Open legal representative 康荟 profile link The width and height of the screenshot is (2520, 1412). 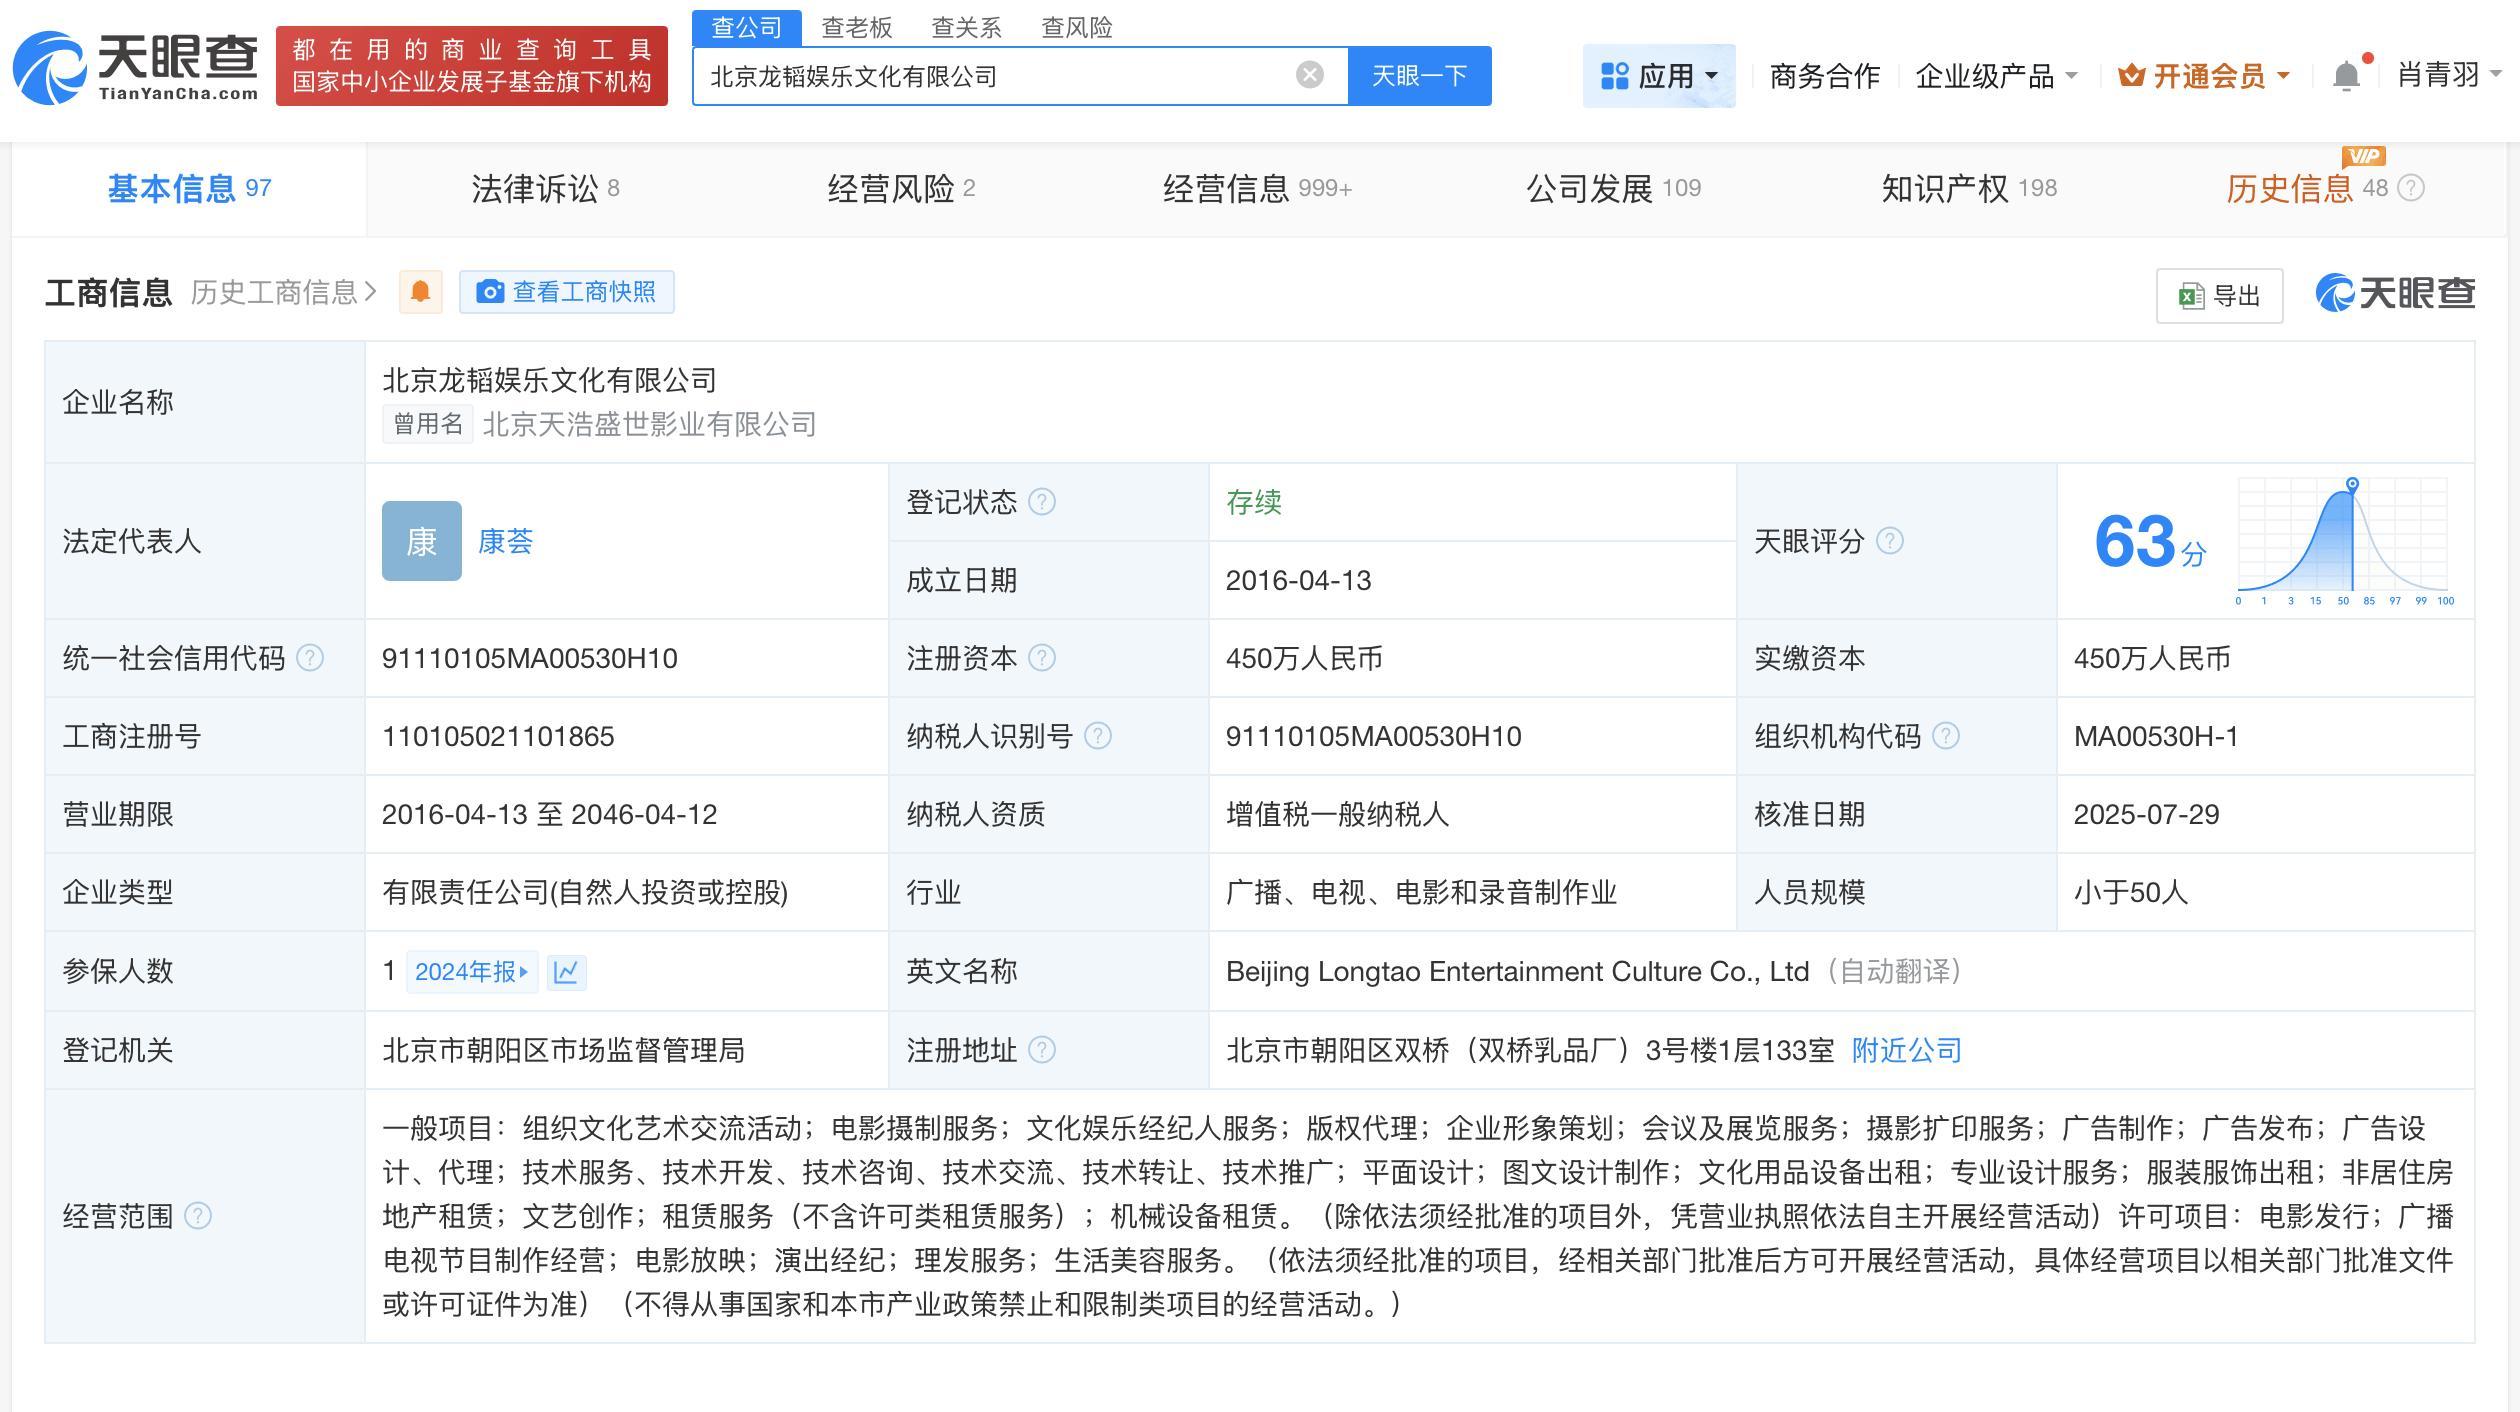pos(505,541)
